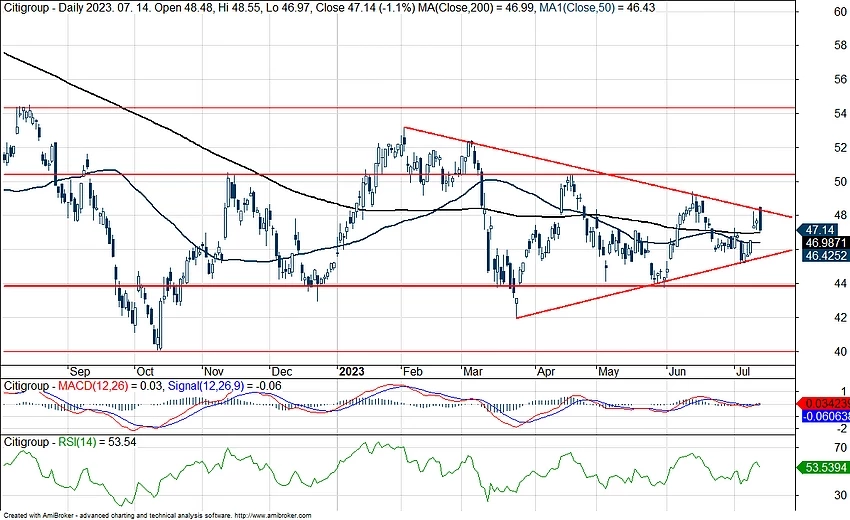Click the 46.9871 MA200 value label
The width and height of the screenshot is (850, 520).
pyautogui.click(x=825, y=242)
